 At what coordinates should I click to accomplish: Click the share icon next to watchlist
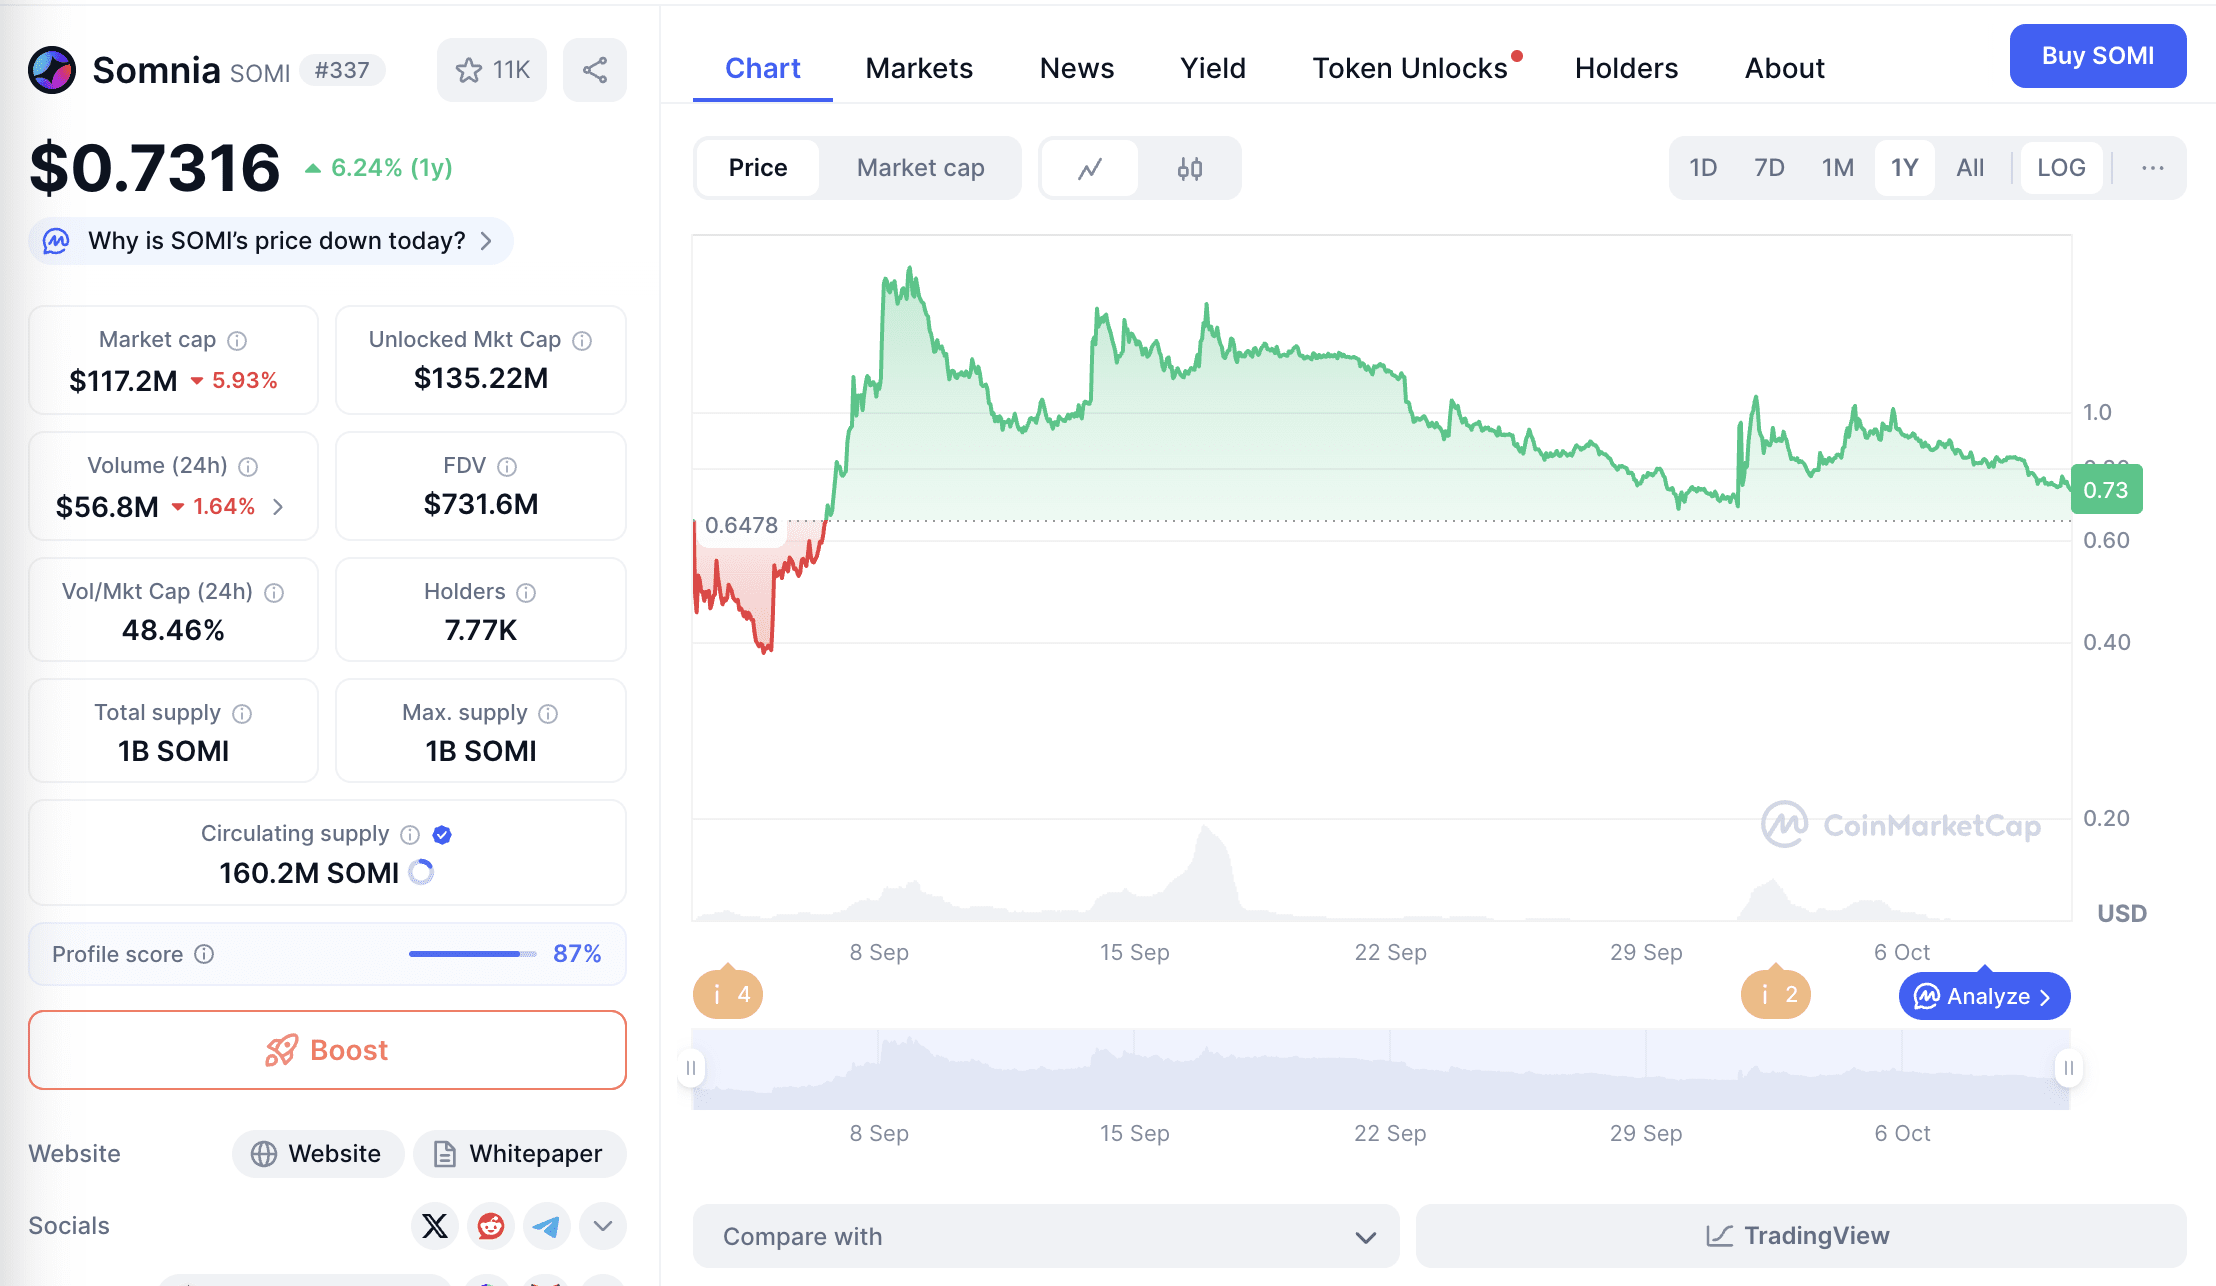point(595,70)
